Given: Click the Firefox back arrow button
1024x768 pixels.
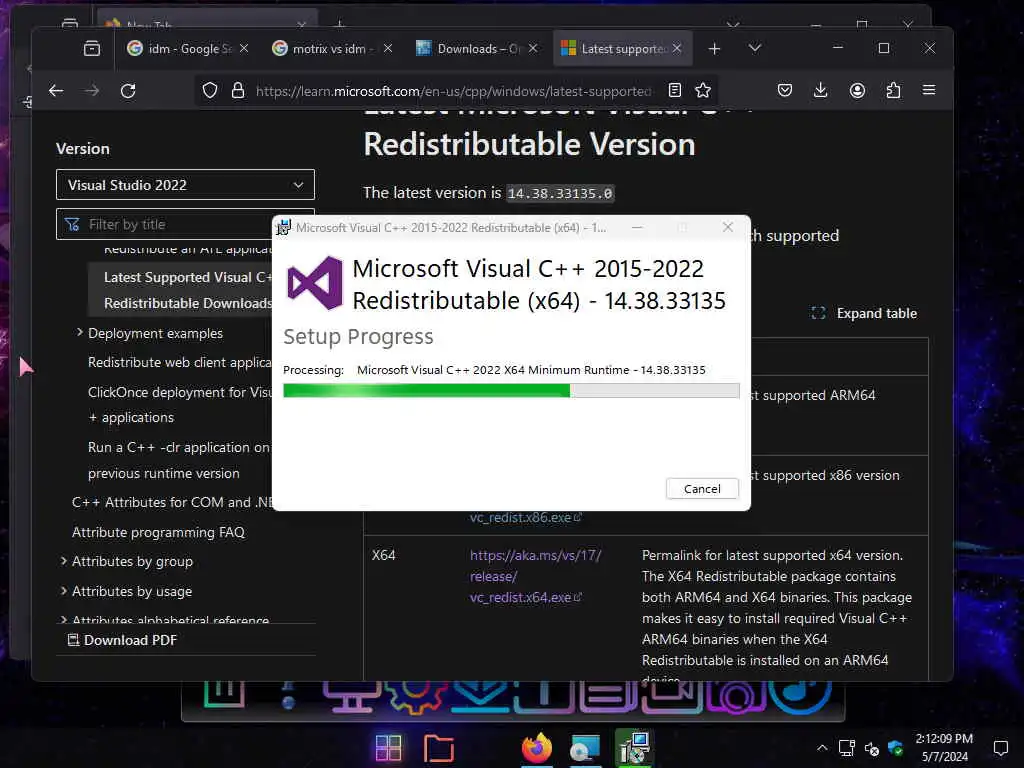Looking at the screenshot, I should click(56, 91).
